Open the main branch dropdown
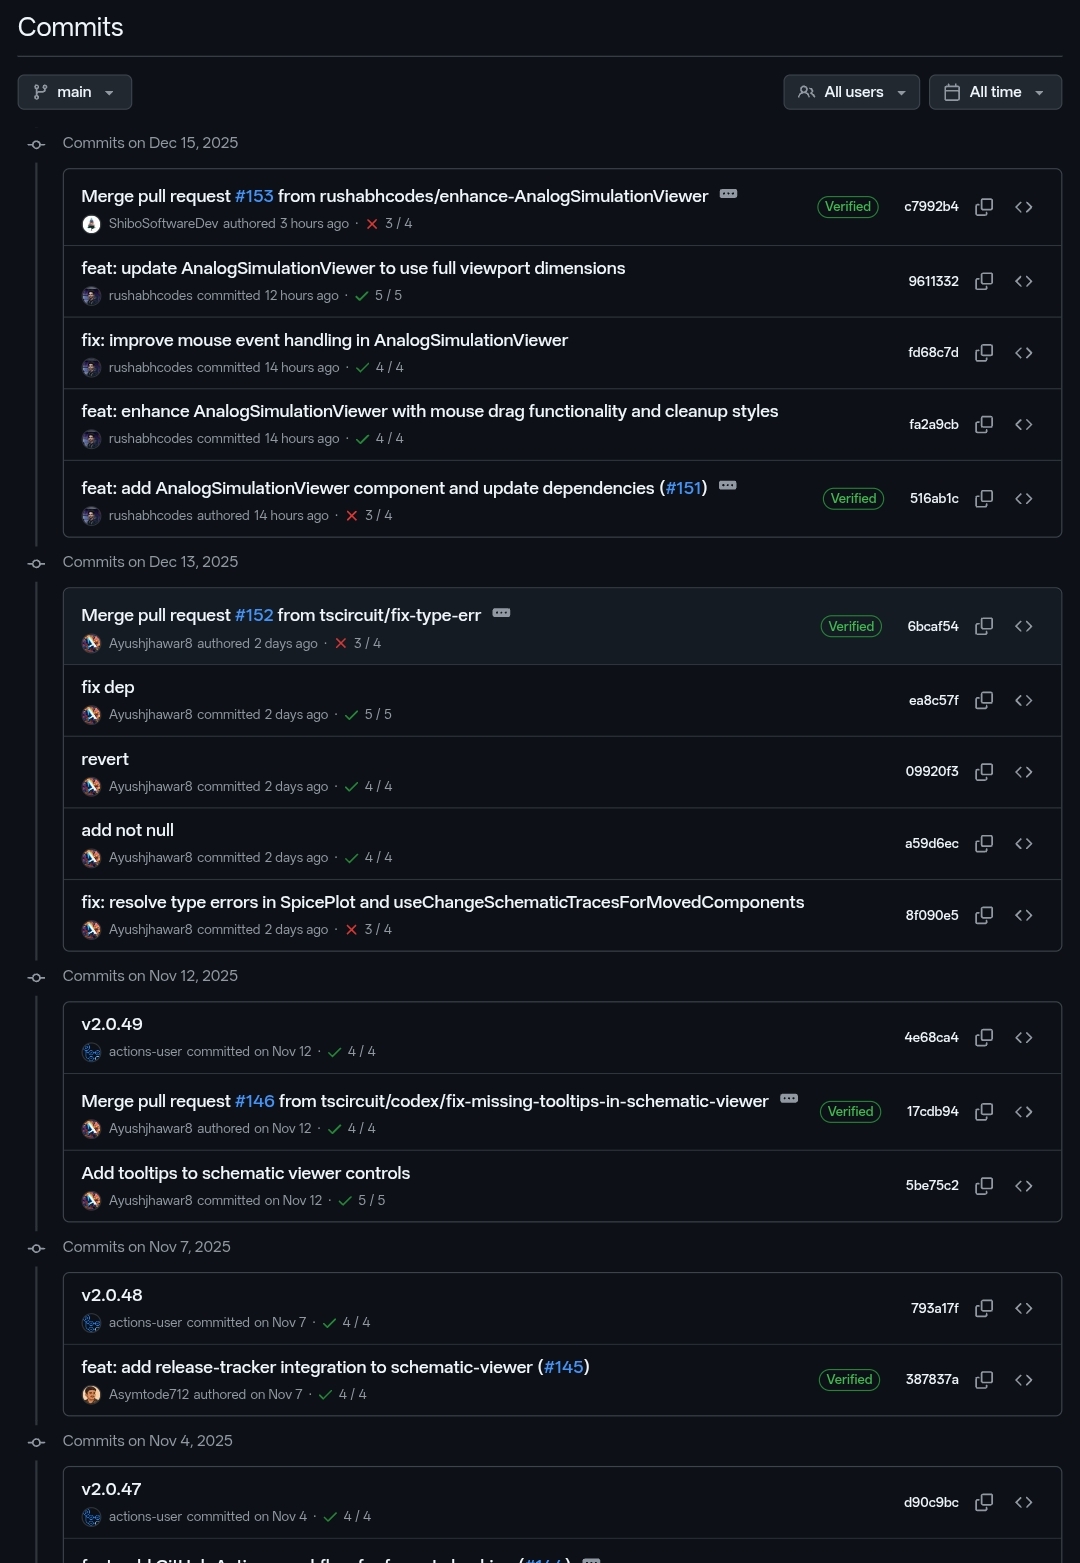This screenshot has width=1080, height=1563. point(75,92)
